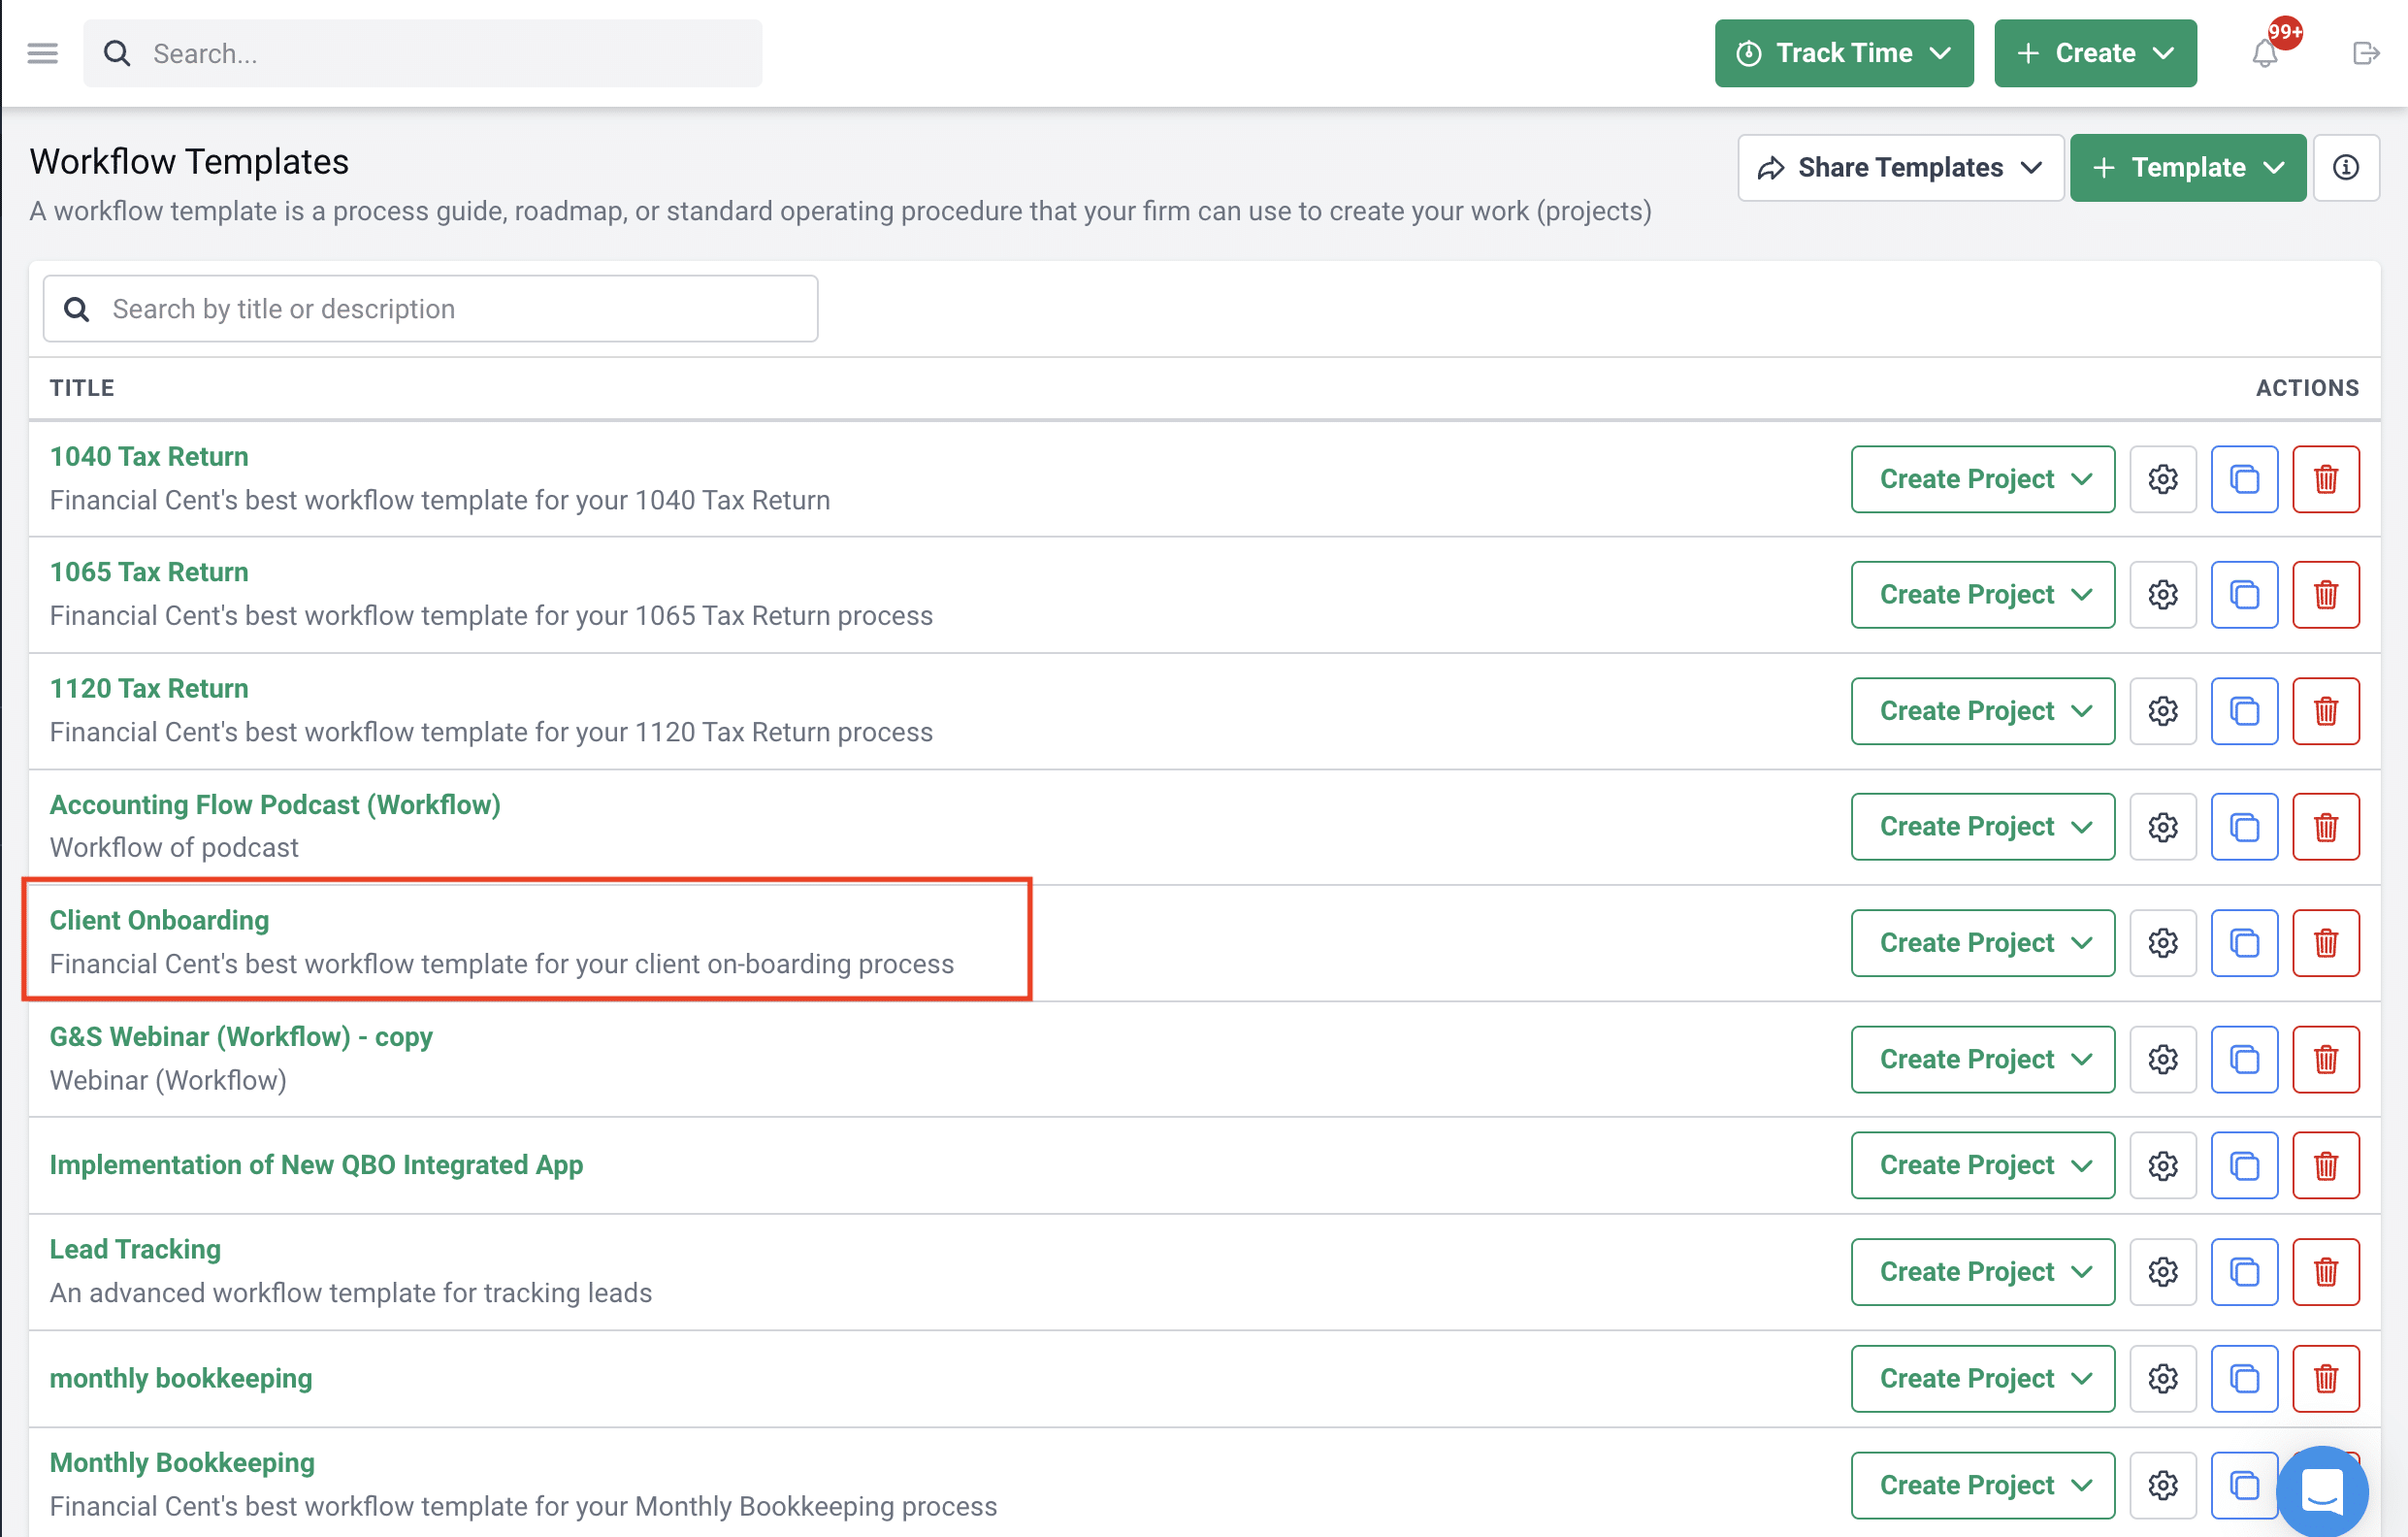Focus Search by title or description field
The height and width of the screenshot is (1537, 2408).
pyautogui.click(x=430, y=309)
